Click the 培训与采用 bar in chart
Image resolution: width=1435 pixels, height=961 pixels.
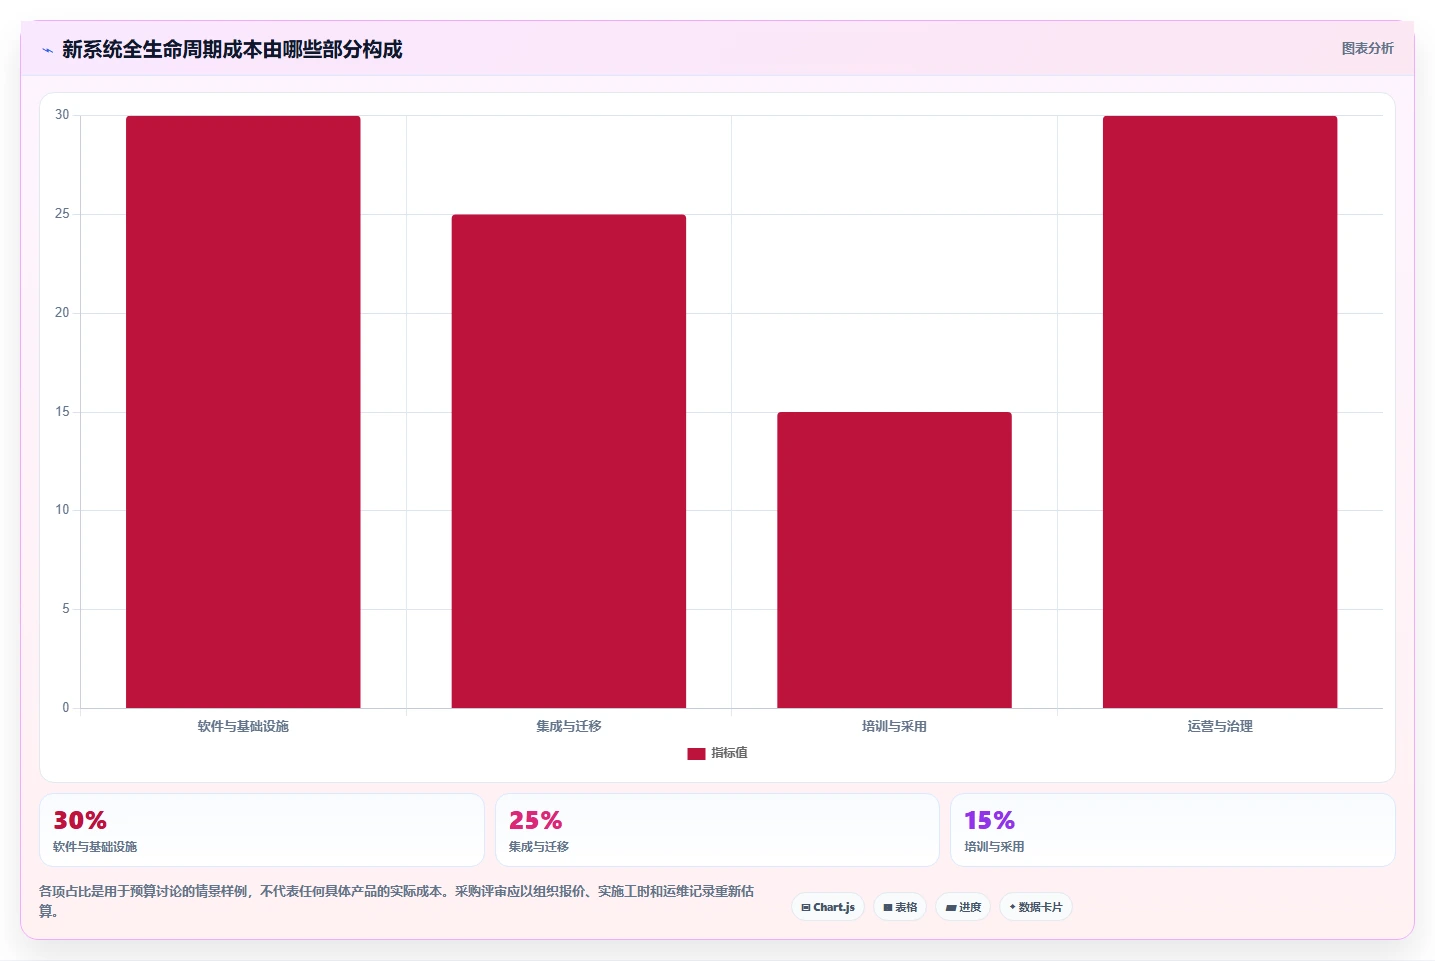(894, 560)
